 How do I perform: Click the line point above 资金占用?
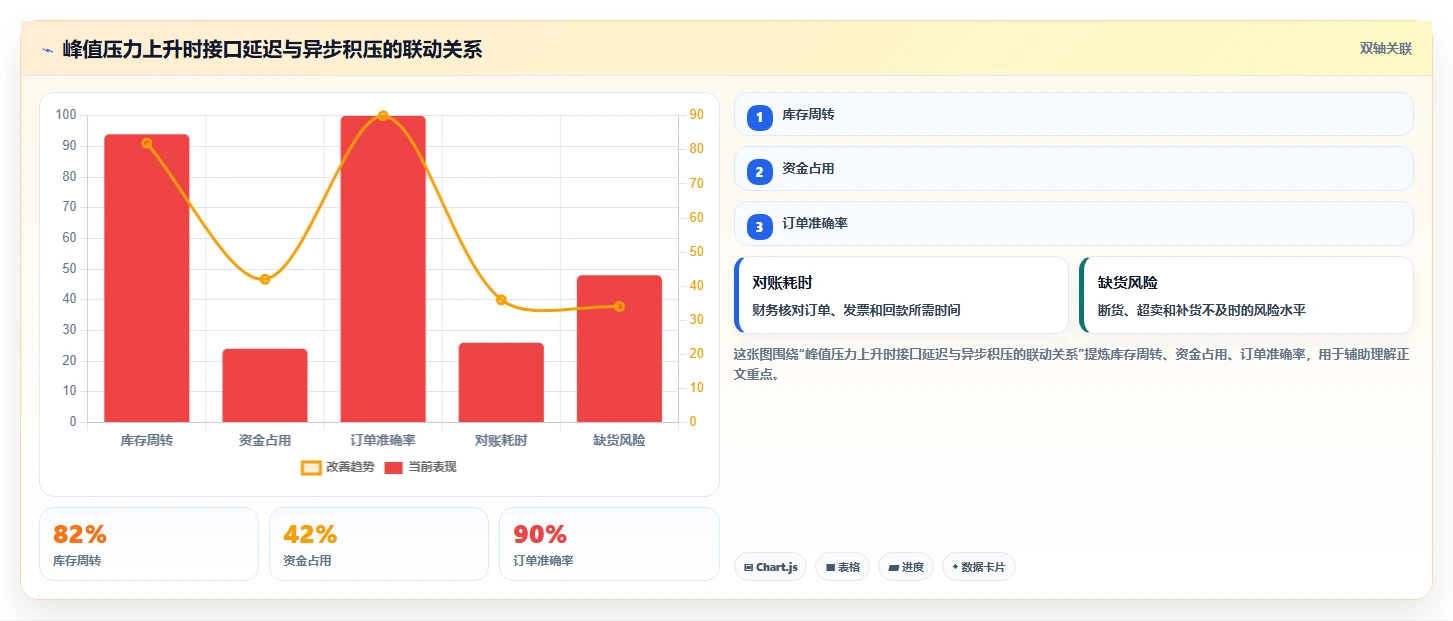[265, 279]
